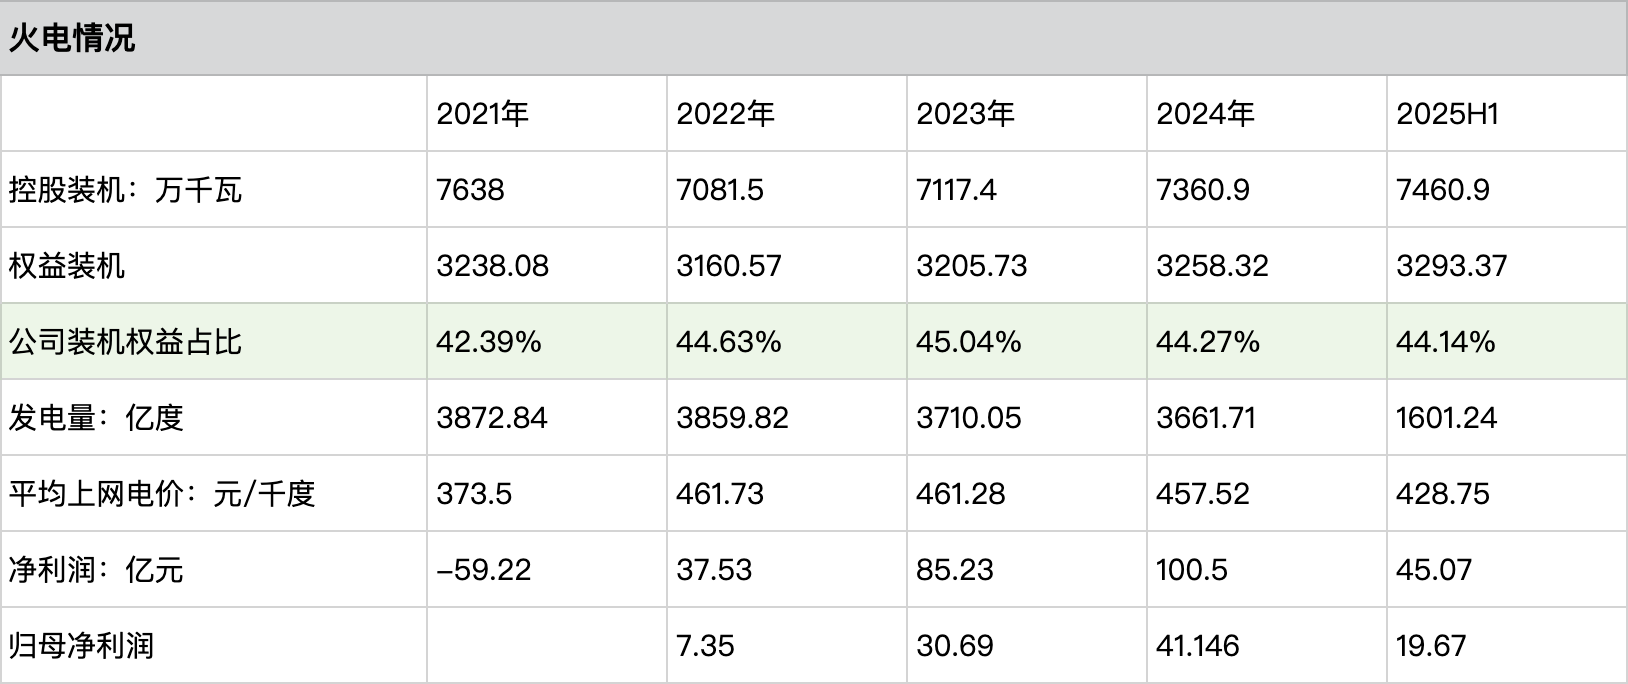Viewport: 1628px width, 684px height.
Task: Select the 平均上网电价：元/千度 row label
Action: [x=162, y=494]
